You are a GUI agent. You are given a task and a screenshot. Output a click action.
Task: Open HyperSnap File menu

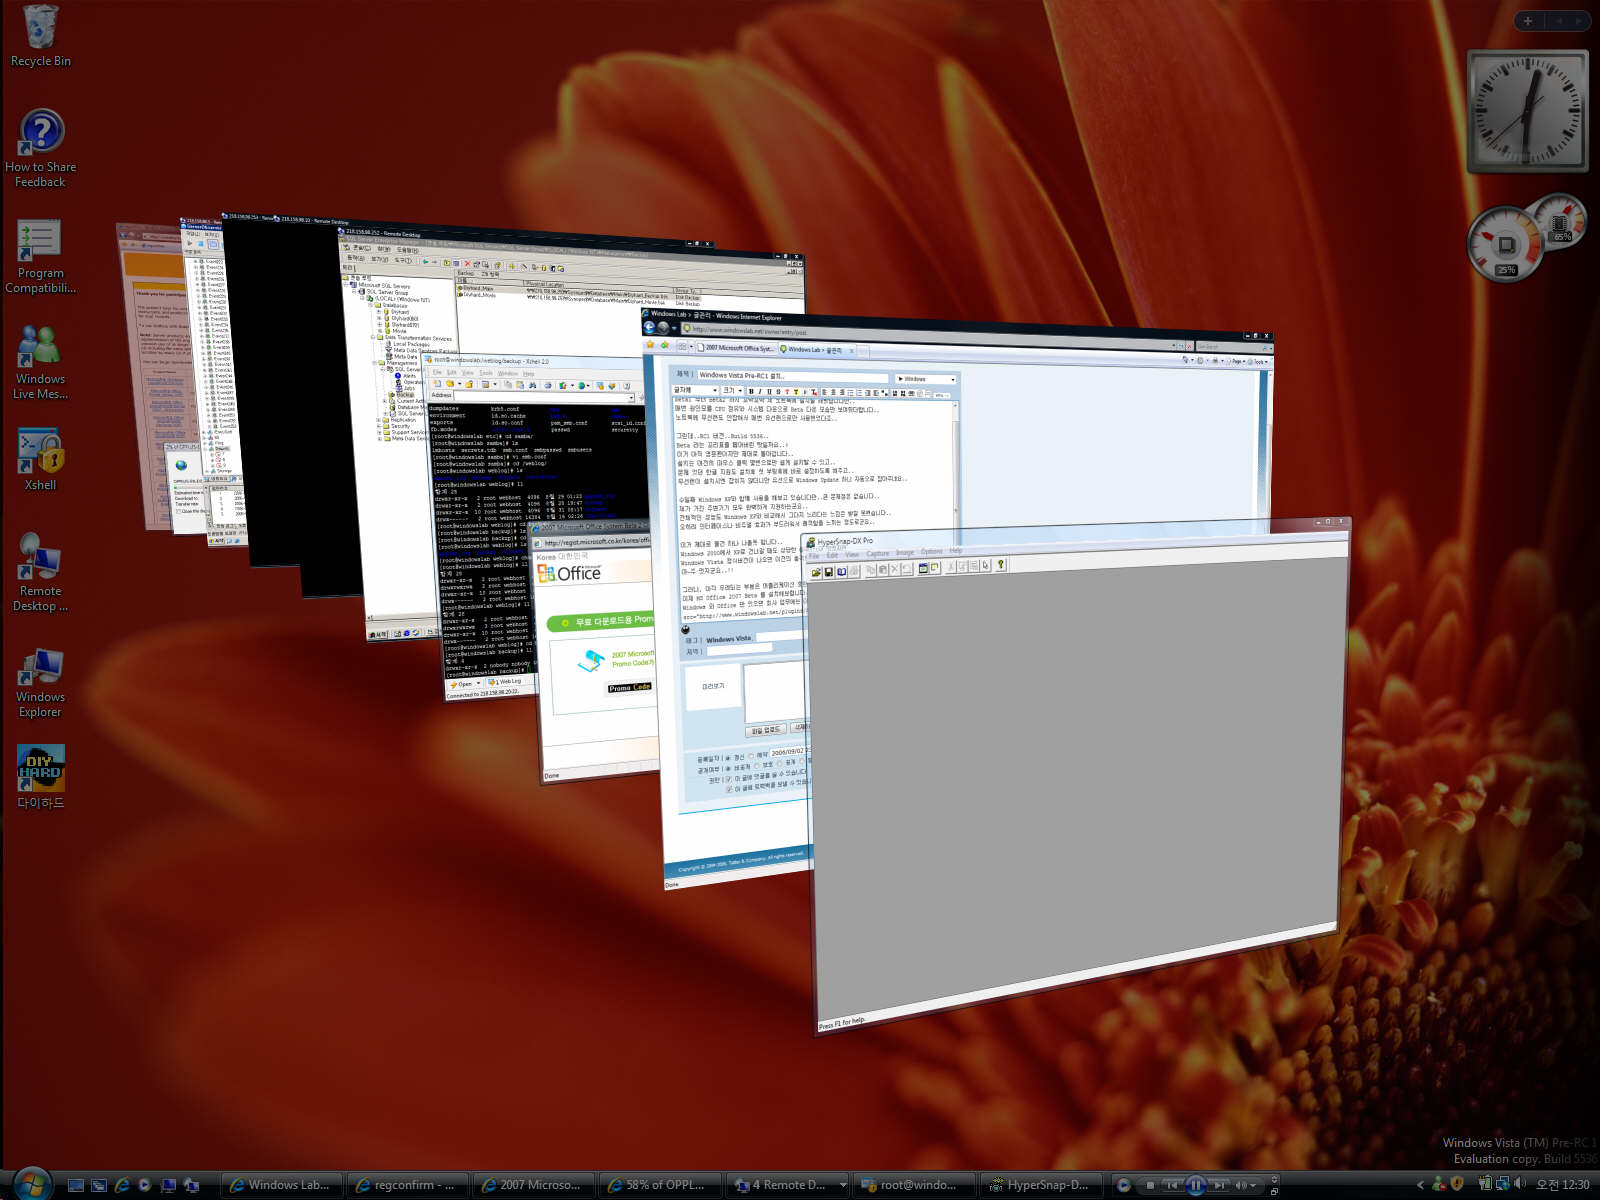814,556
